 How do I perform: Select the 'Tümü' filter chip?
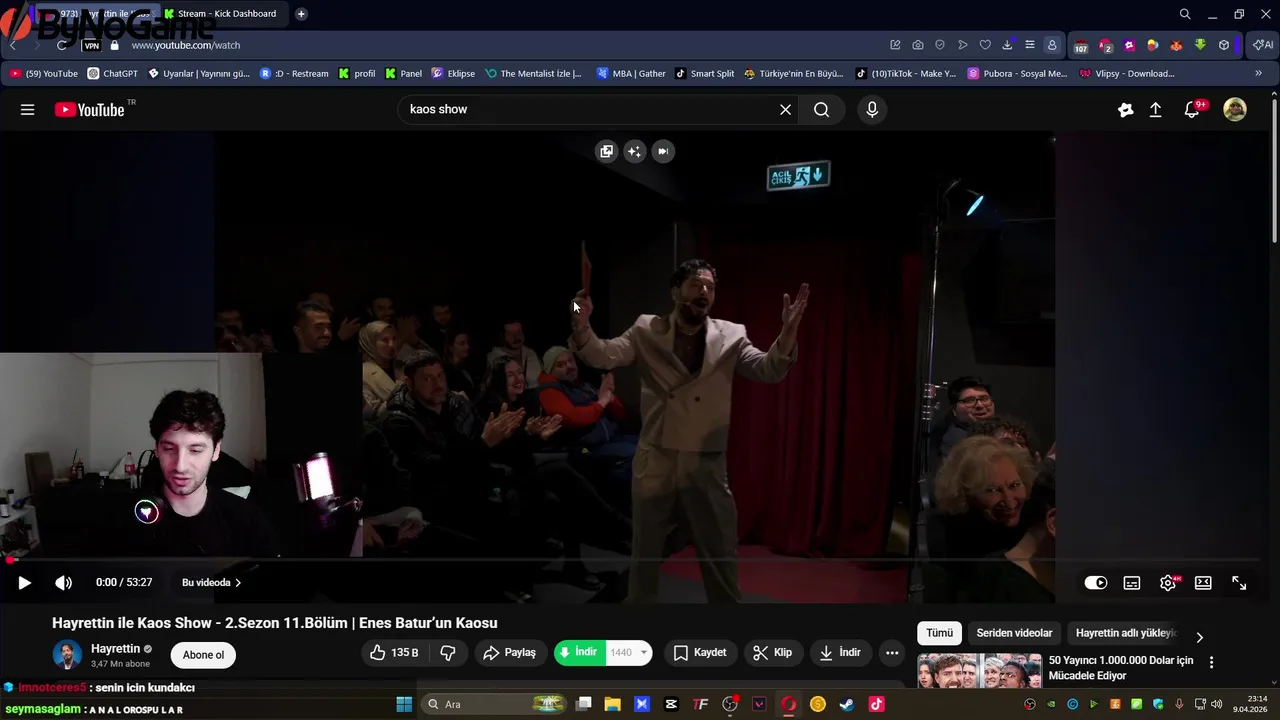[939, 633]
